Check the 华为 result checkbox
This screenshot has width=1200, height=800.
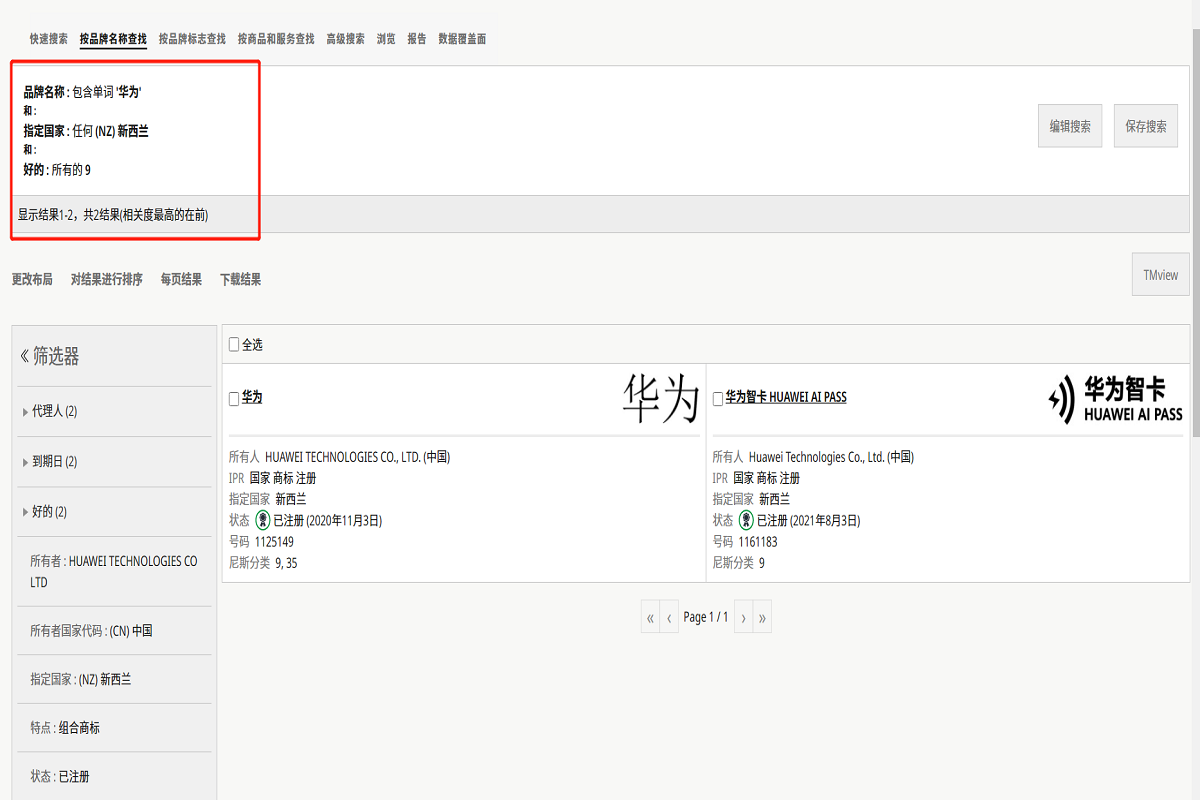(x=234, y=399)
